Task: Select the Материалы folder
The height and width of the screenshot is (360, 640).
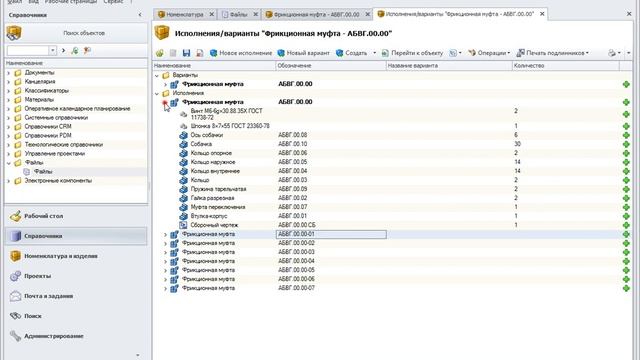Action: pyautogui.click(x=39, y=100)
